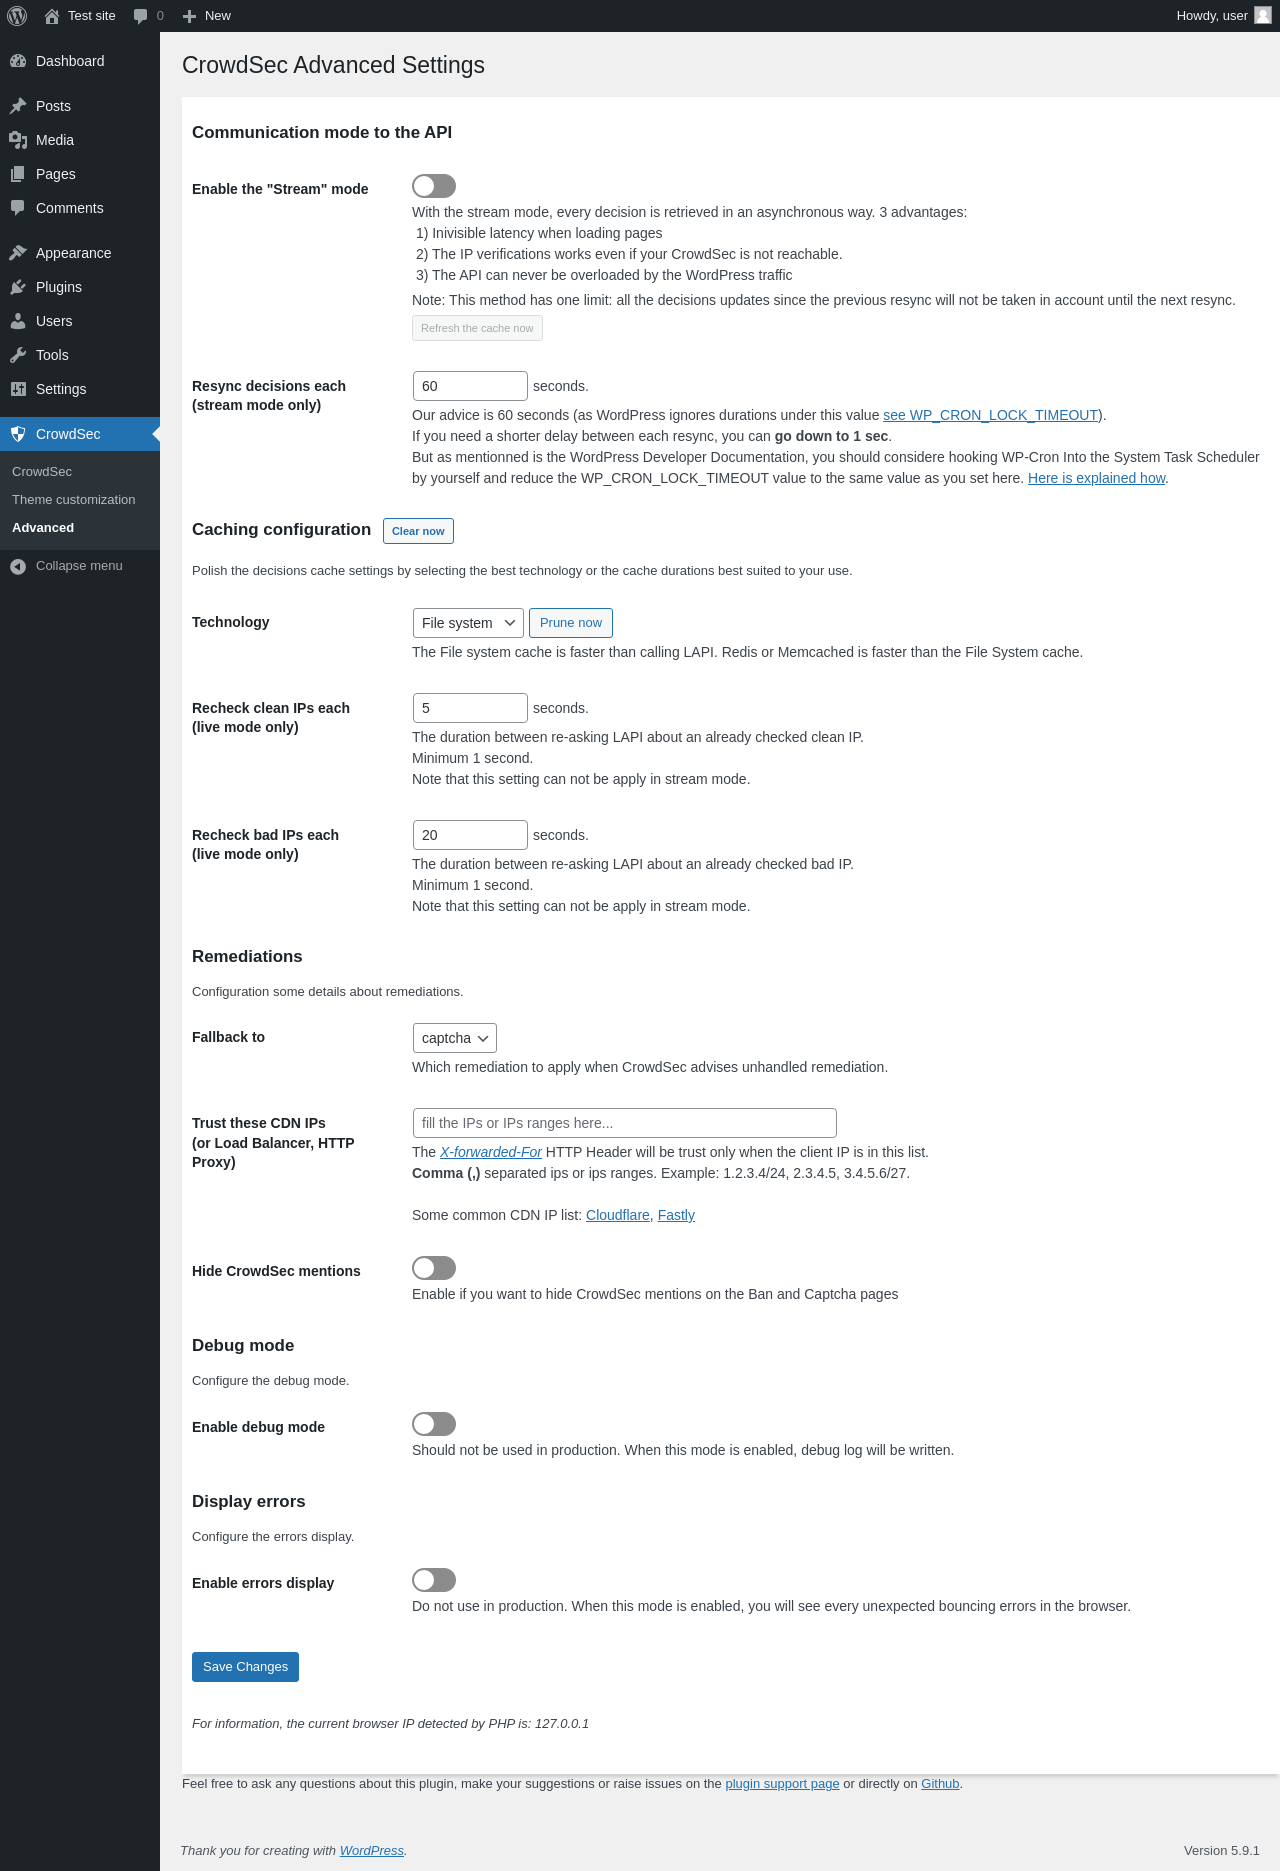Open the comments bubble icon in admin bar
Image resolution: width=1280 pixels, height=1871 pixels.
tap(141, 16)
